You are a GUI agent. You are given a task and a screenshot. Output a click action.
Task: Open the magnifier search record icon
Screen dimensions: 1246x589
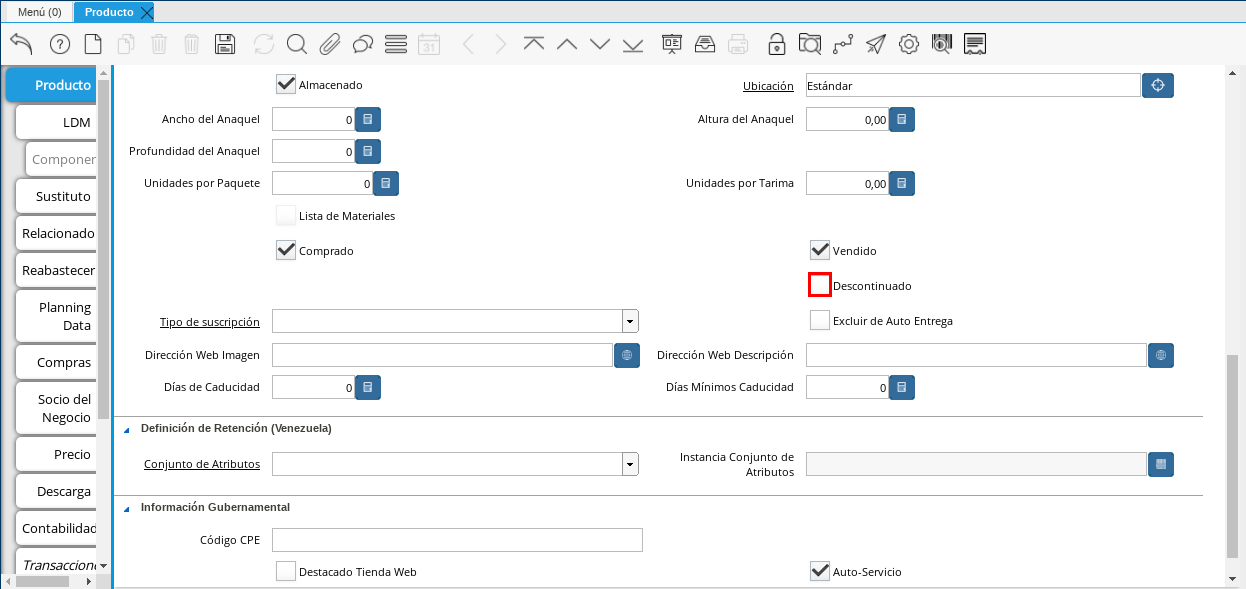point(297,44)
